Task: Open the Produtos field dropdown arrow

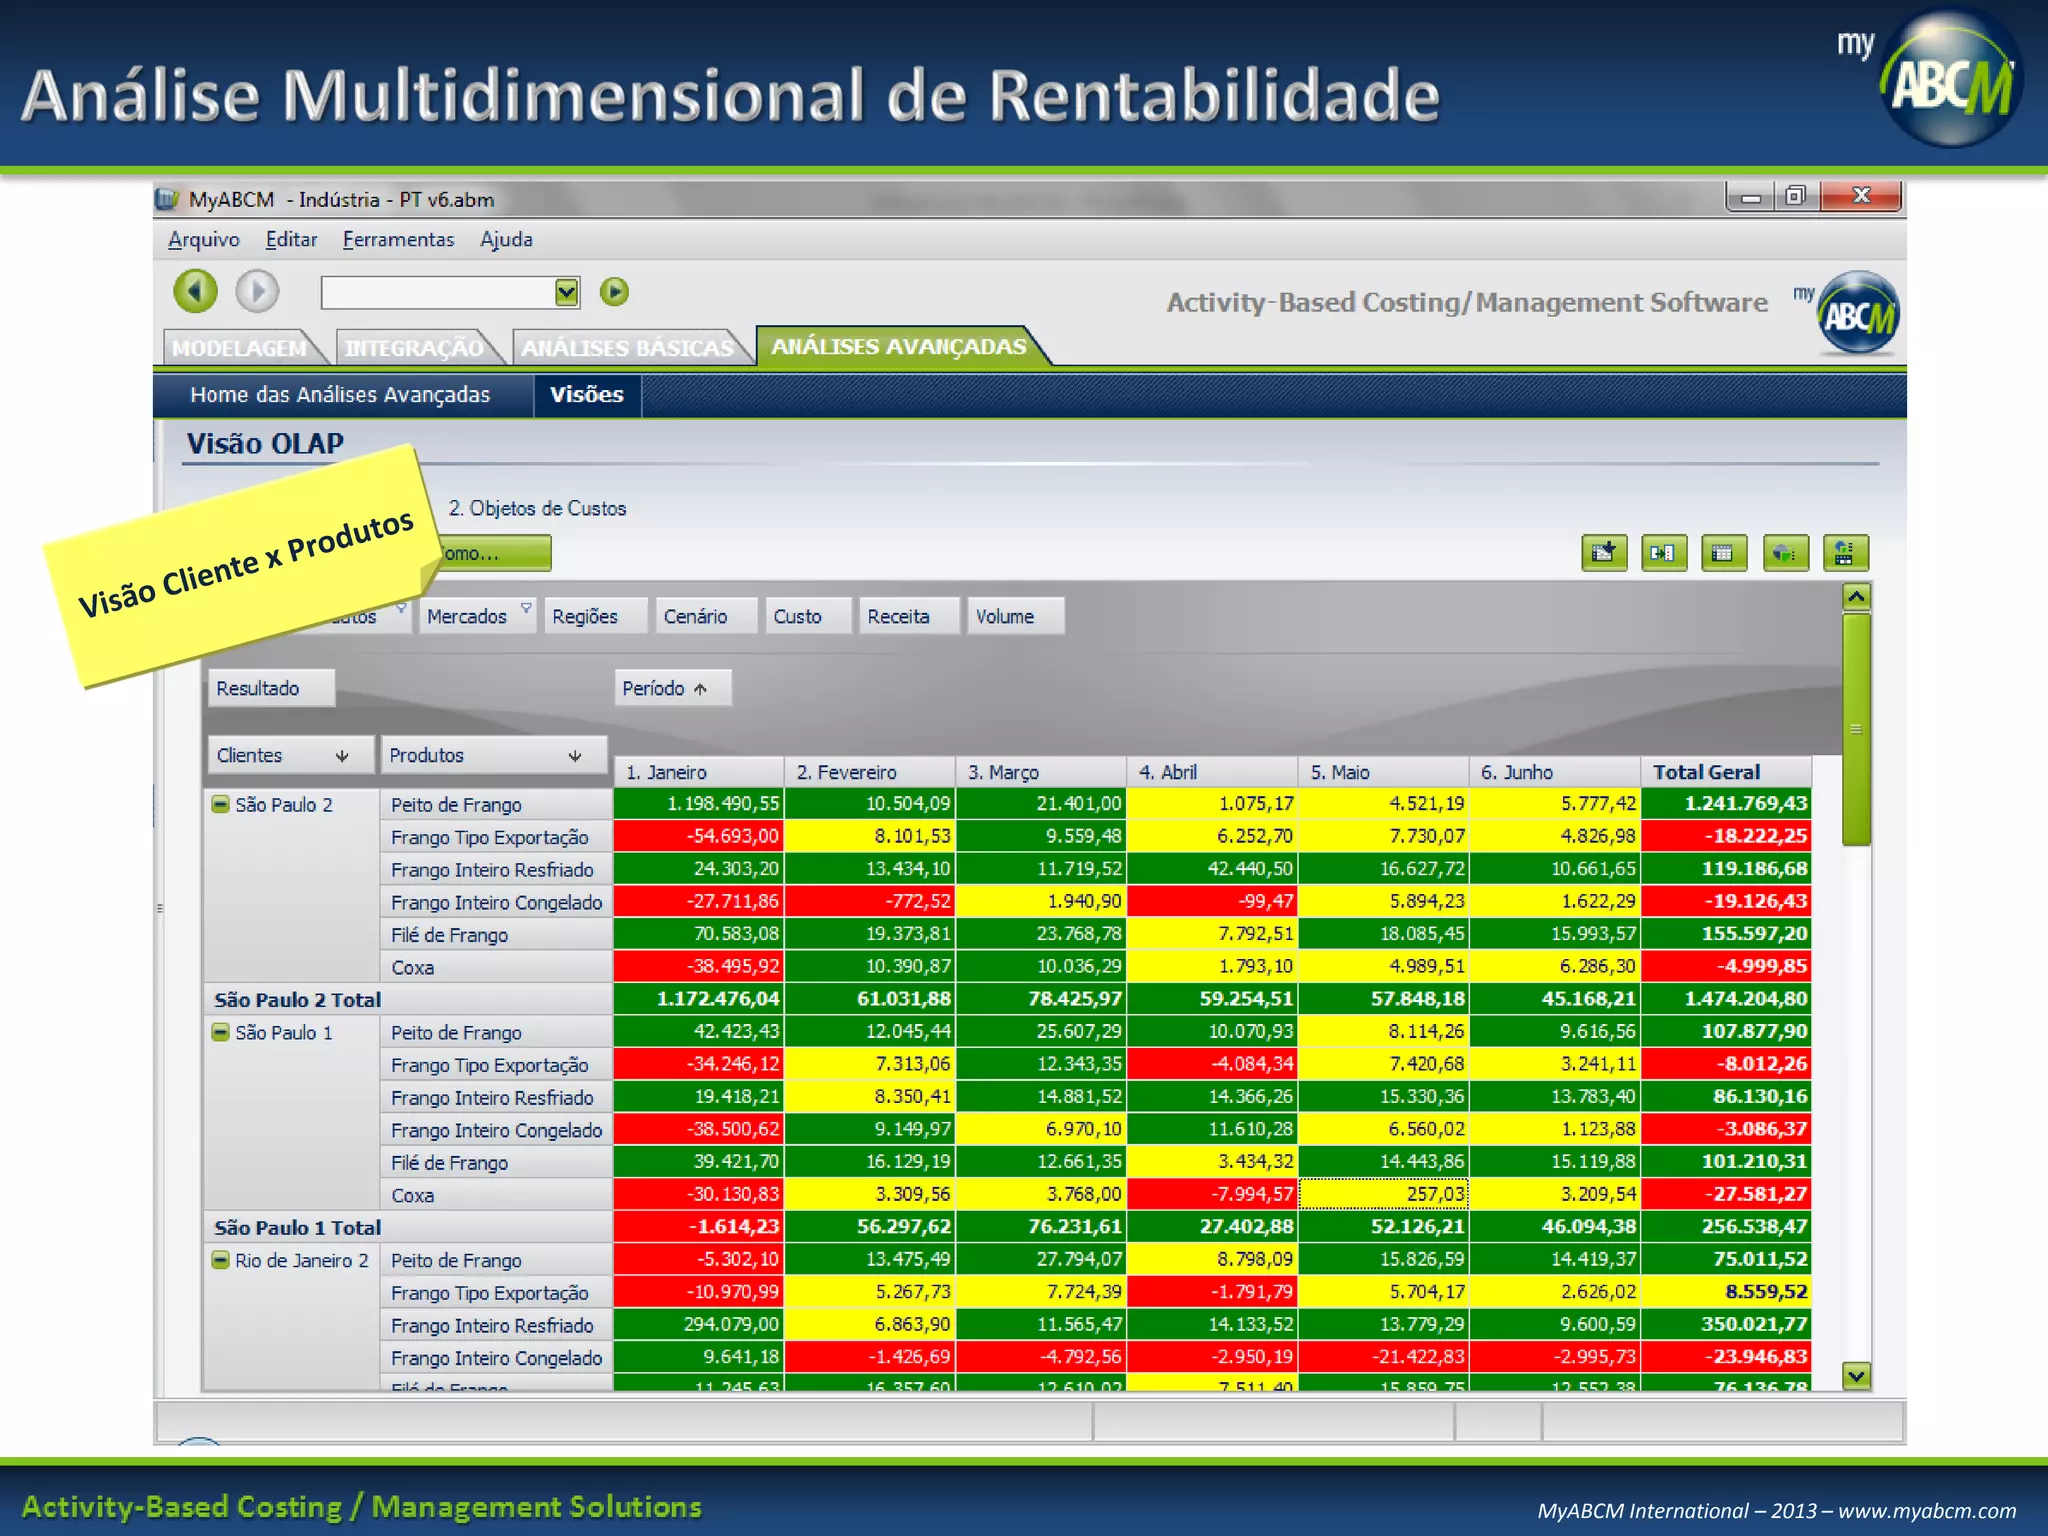Action: pos(575,756)
